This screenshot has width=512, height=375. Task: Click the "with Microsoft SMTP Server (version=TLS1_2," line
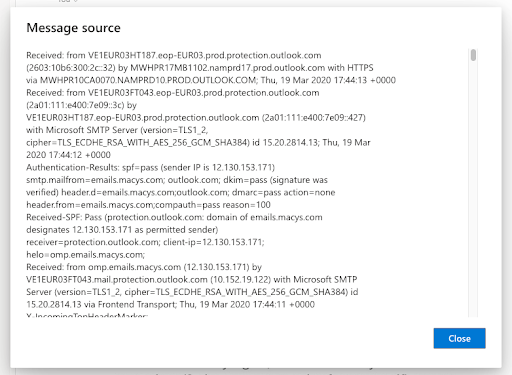tap(117, 130)
